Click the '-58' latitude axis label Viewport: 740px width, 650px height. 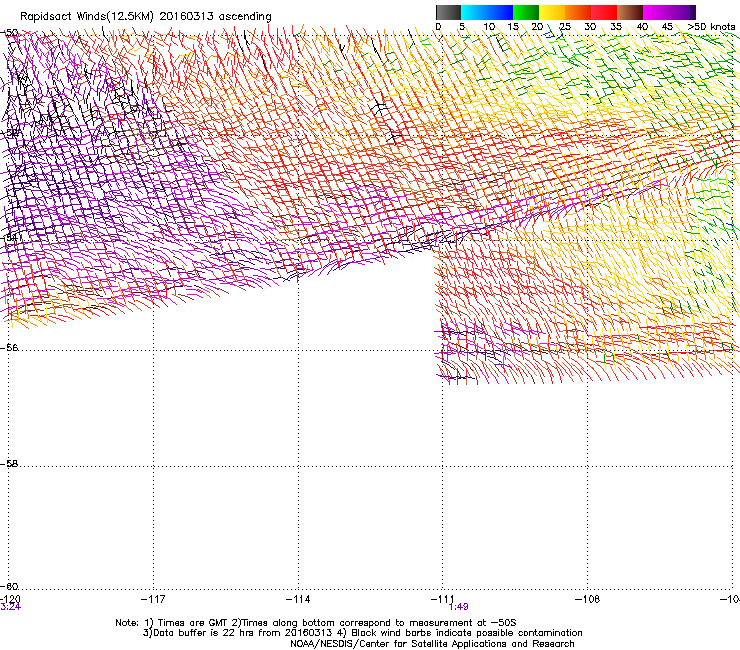9,464
